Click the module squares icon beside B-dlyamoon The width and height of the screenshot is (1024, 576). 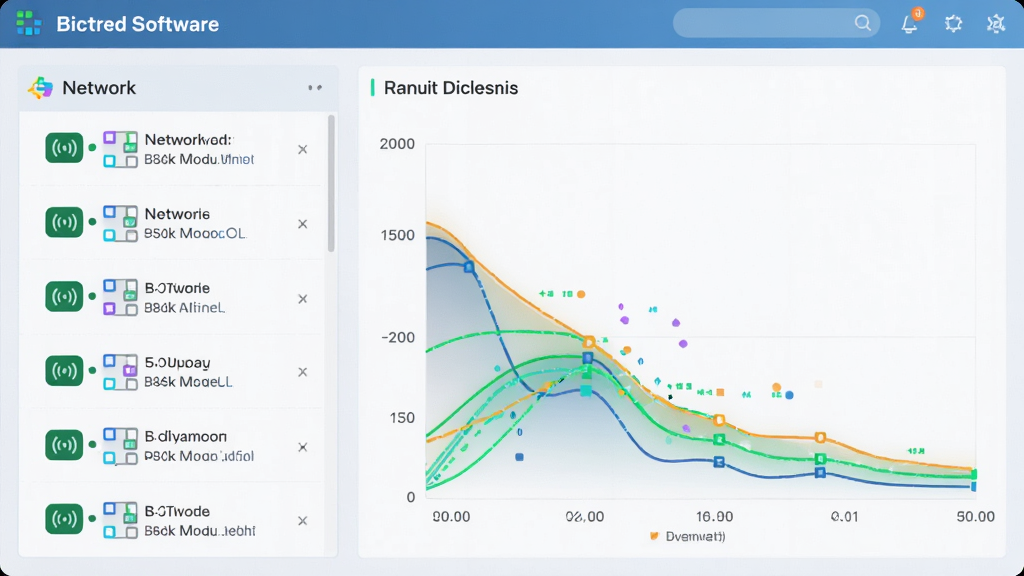tap(120, 446)
